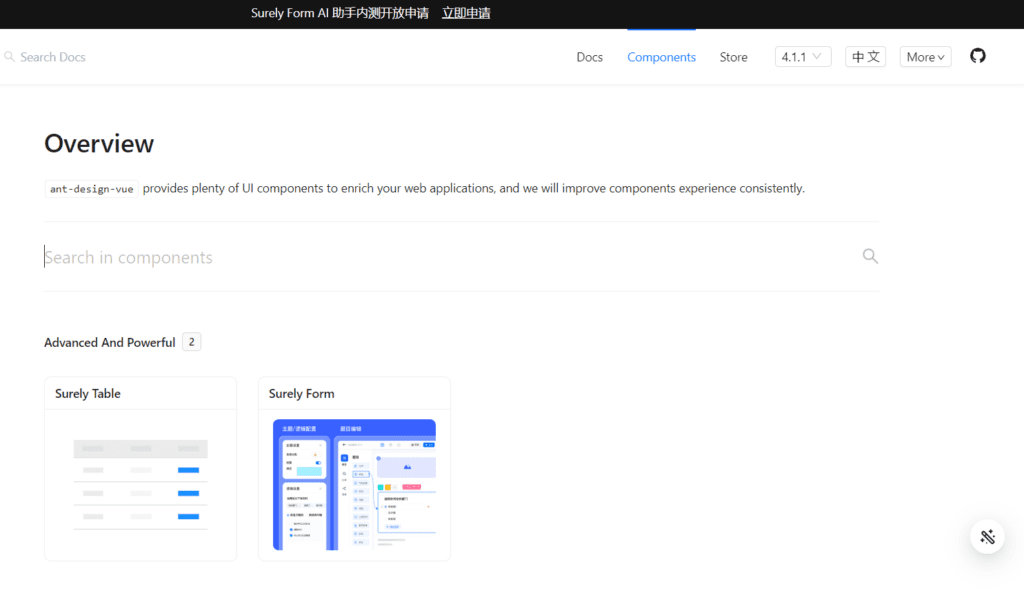Image resolution: width=1024 pixels, height=591 pixels.
Task: Click the Advanced And Powerful count badge
Action: pyautogui.click(x=191, y=342)
